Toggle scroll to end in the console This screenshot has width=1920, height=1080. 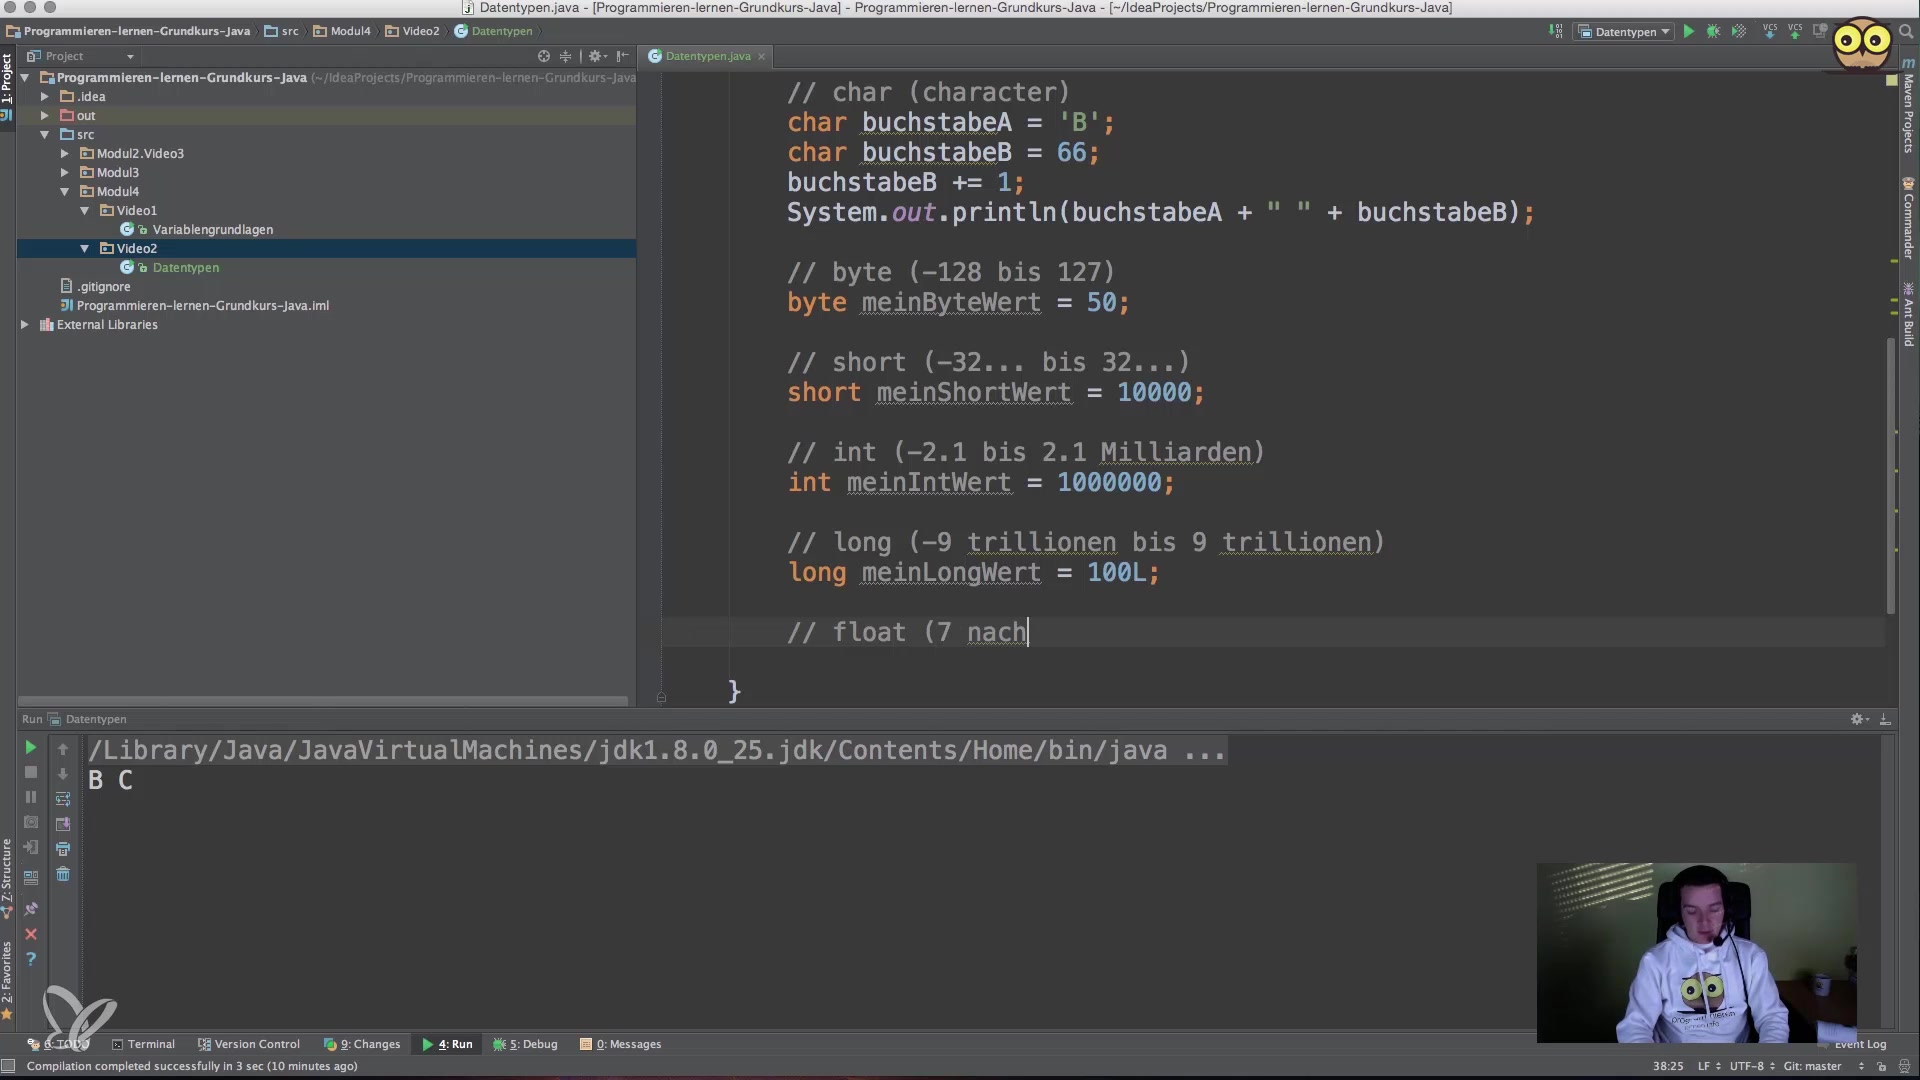pos(63,824)
